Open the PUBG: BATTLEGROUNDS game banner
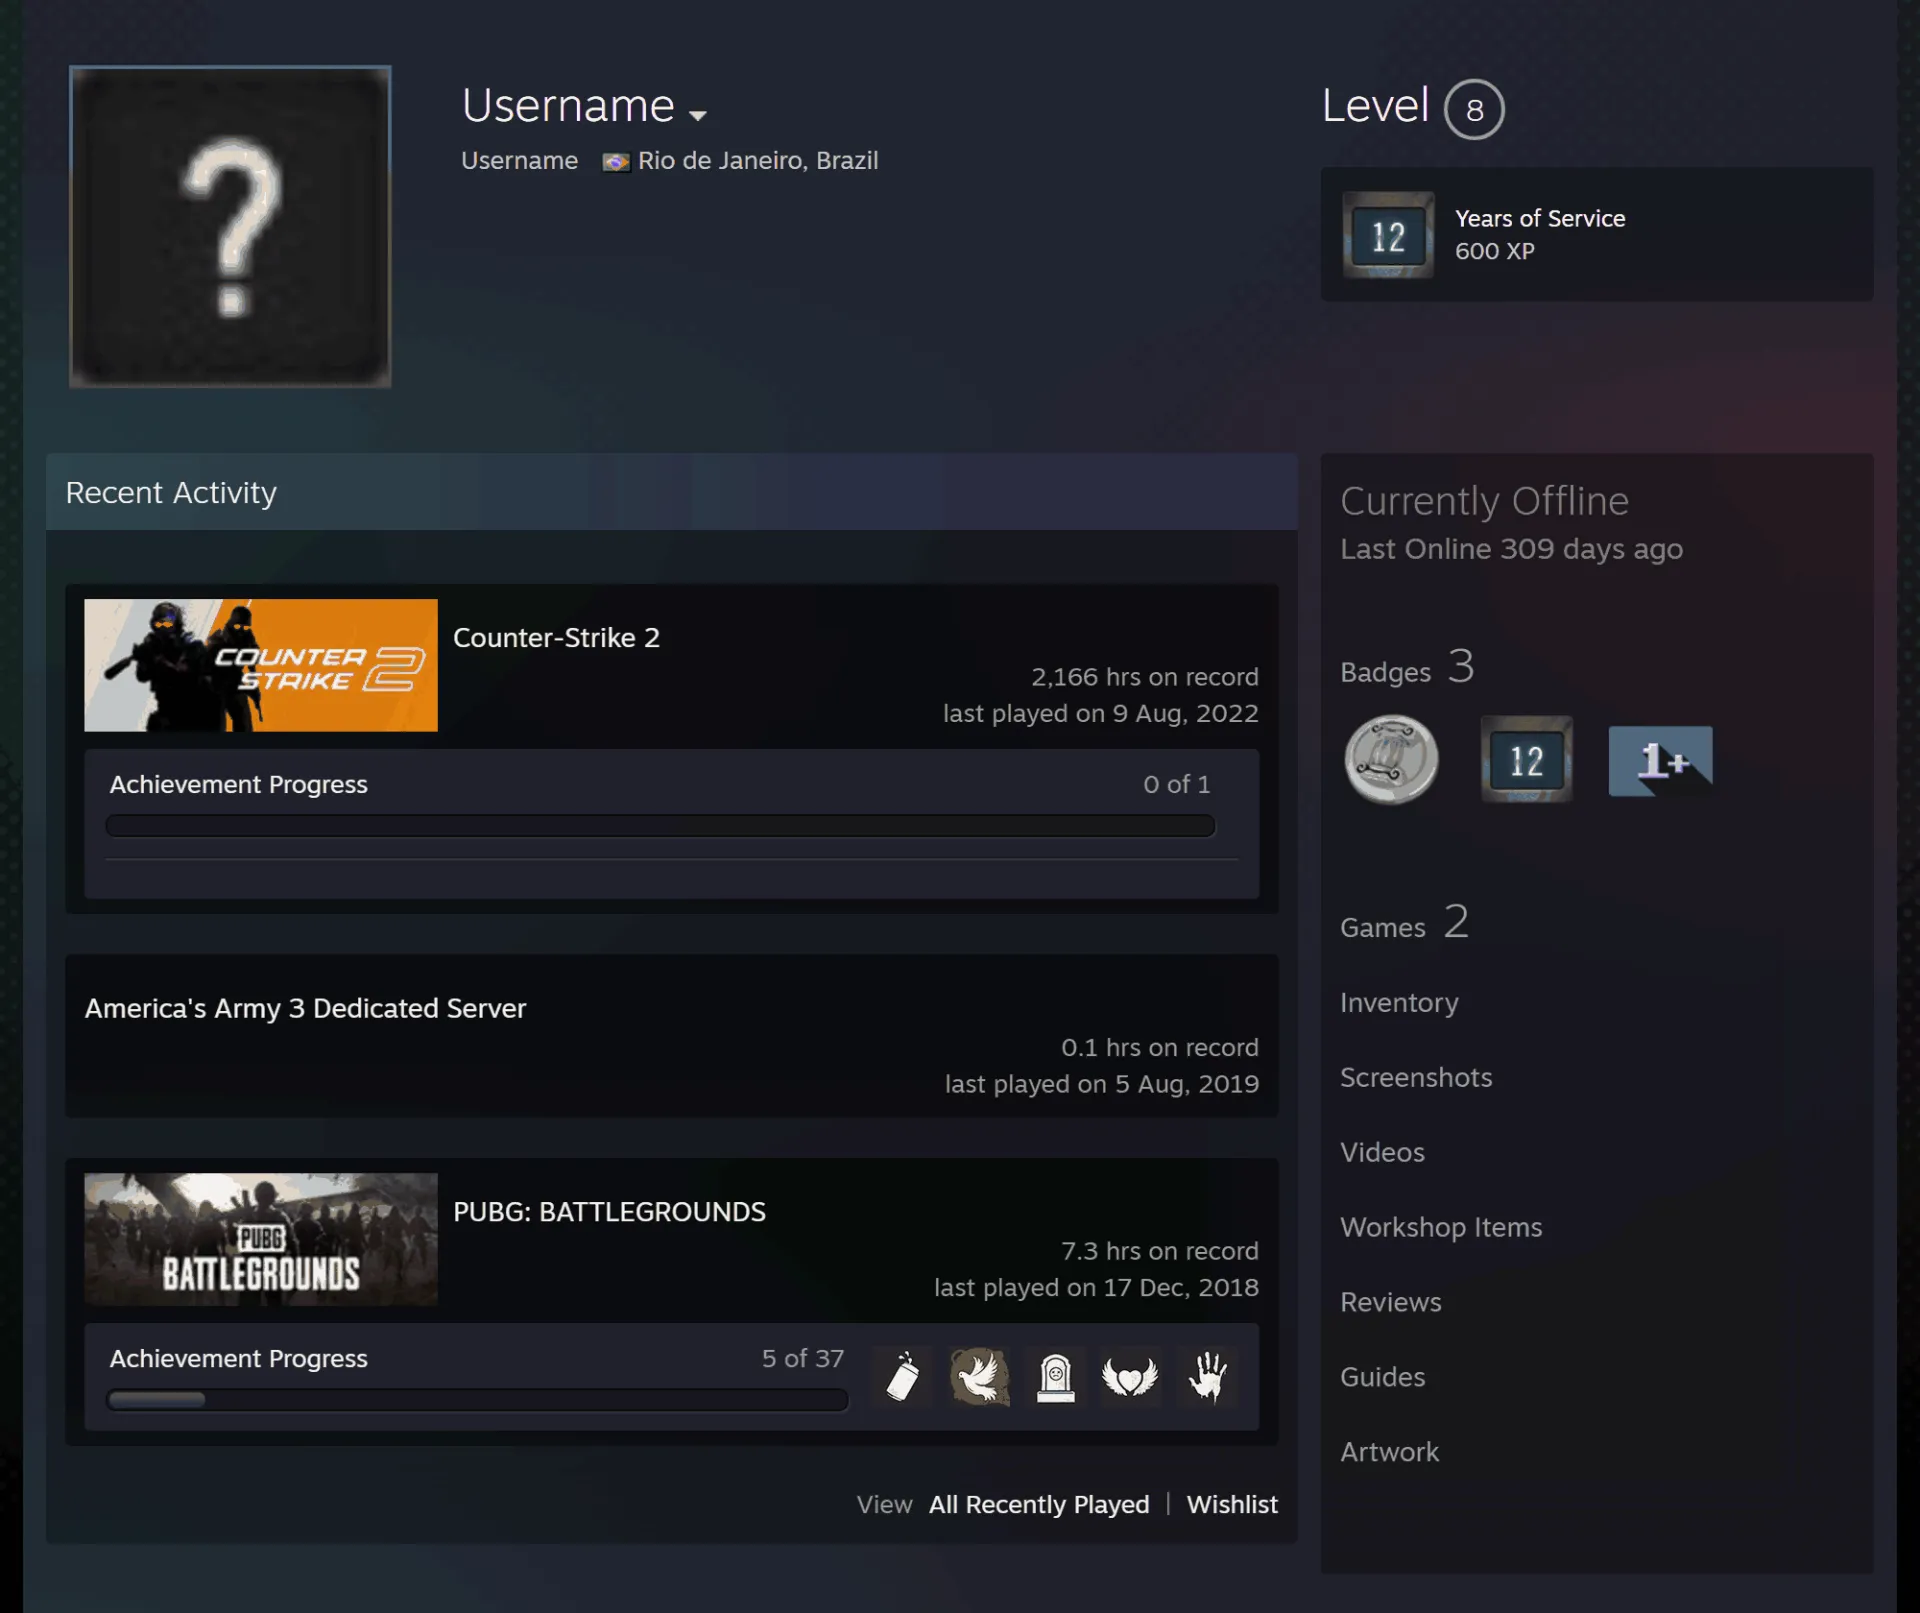Screen dimensions: 1920x1613 [261, 1239]
